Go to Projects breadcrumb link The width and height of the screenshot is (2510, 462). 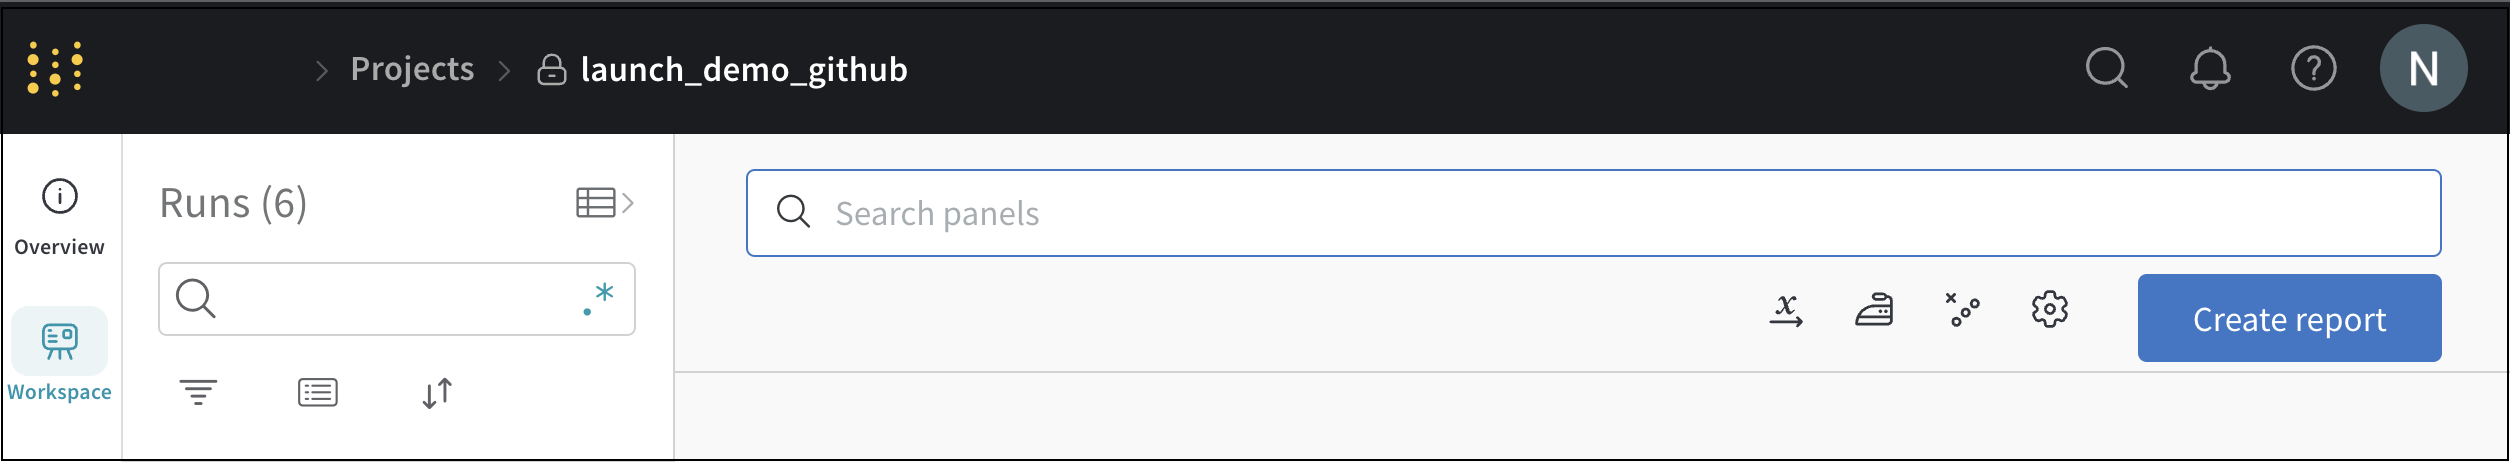(412, 69)
